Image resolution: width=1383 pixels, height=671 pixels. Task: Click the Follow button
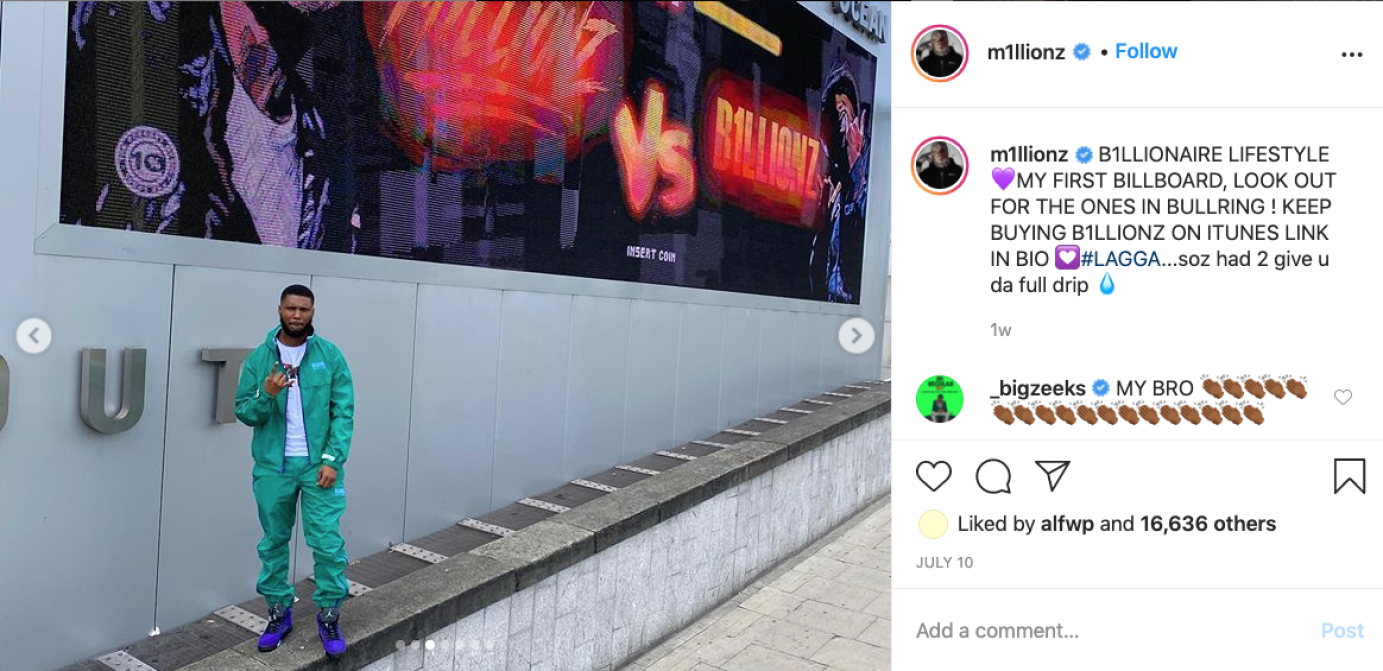point(1146,51)
